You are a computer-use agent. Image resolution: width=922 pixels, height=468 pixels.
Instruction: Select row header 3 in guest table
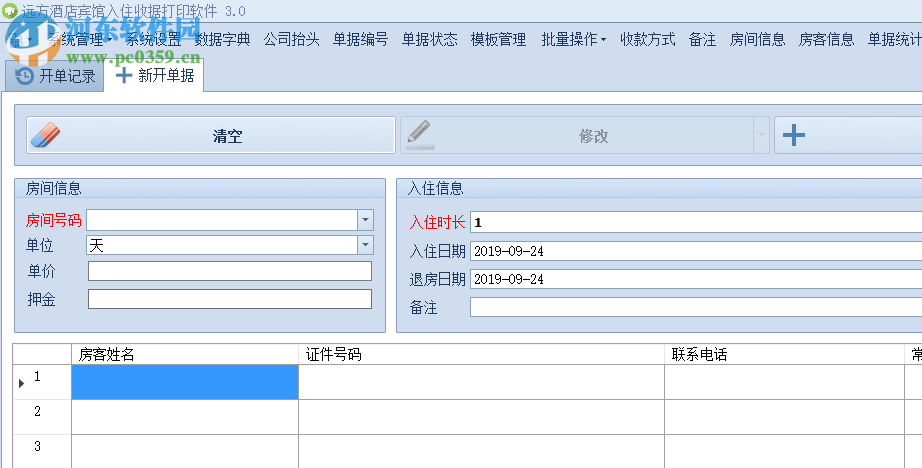pos(42,452)
